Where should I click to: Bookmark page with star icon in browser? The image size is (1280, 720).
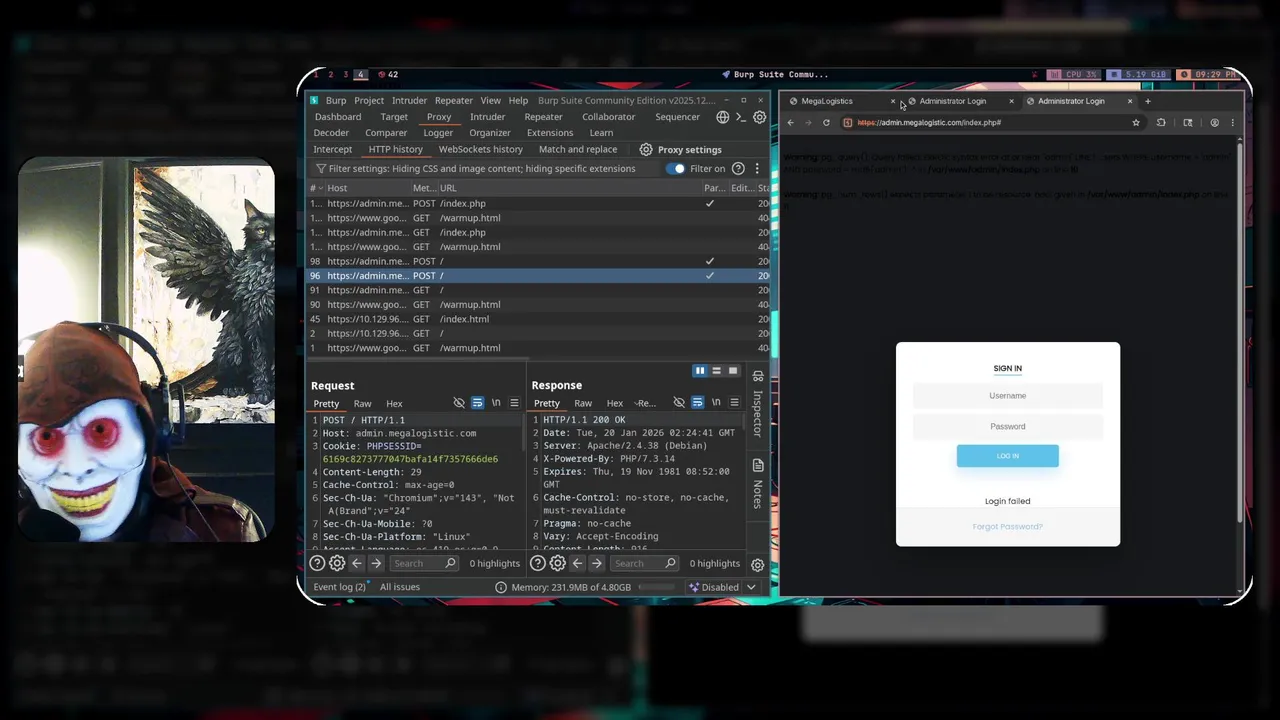click(x=1136, y=123)
